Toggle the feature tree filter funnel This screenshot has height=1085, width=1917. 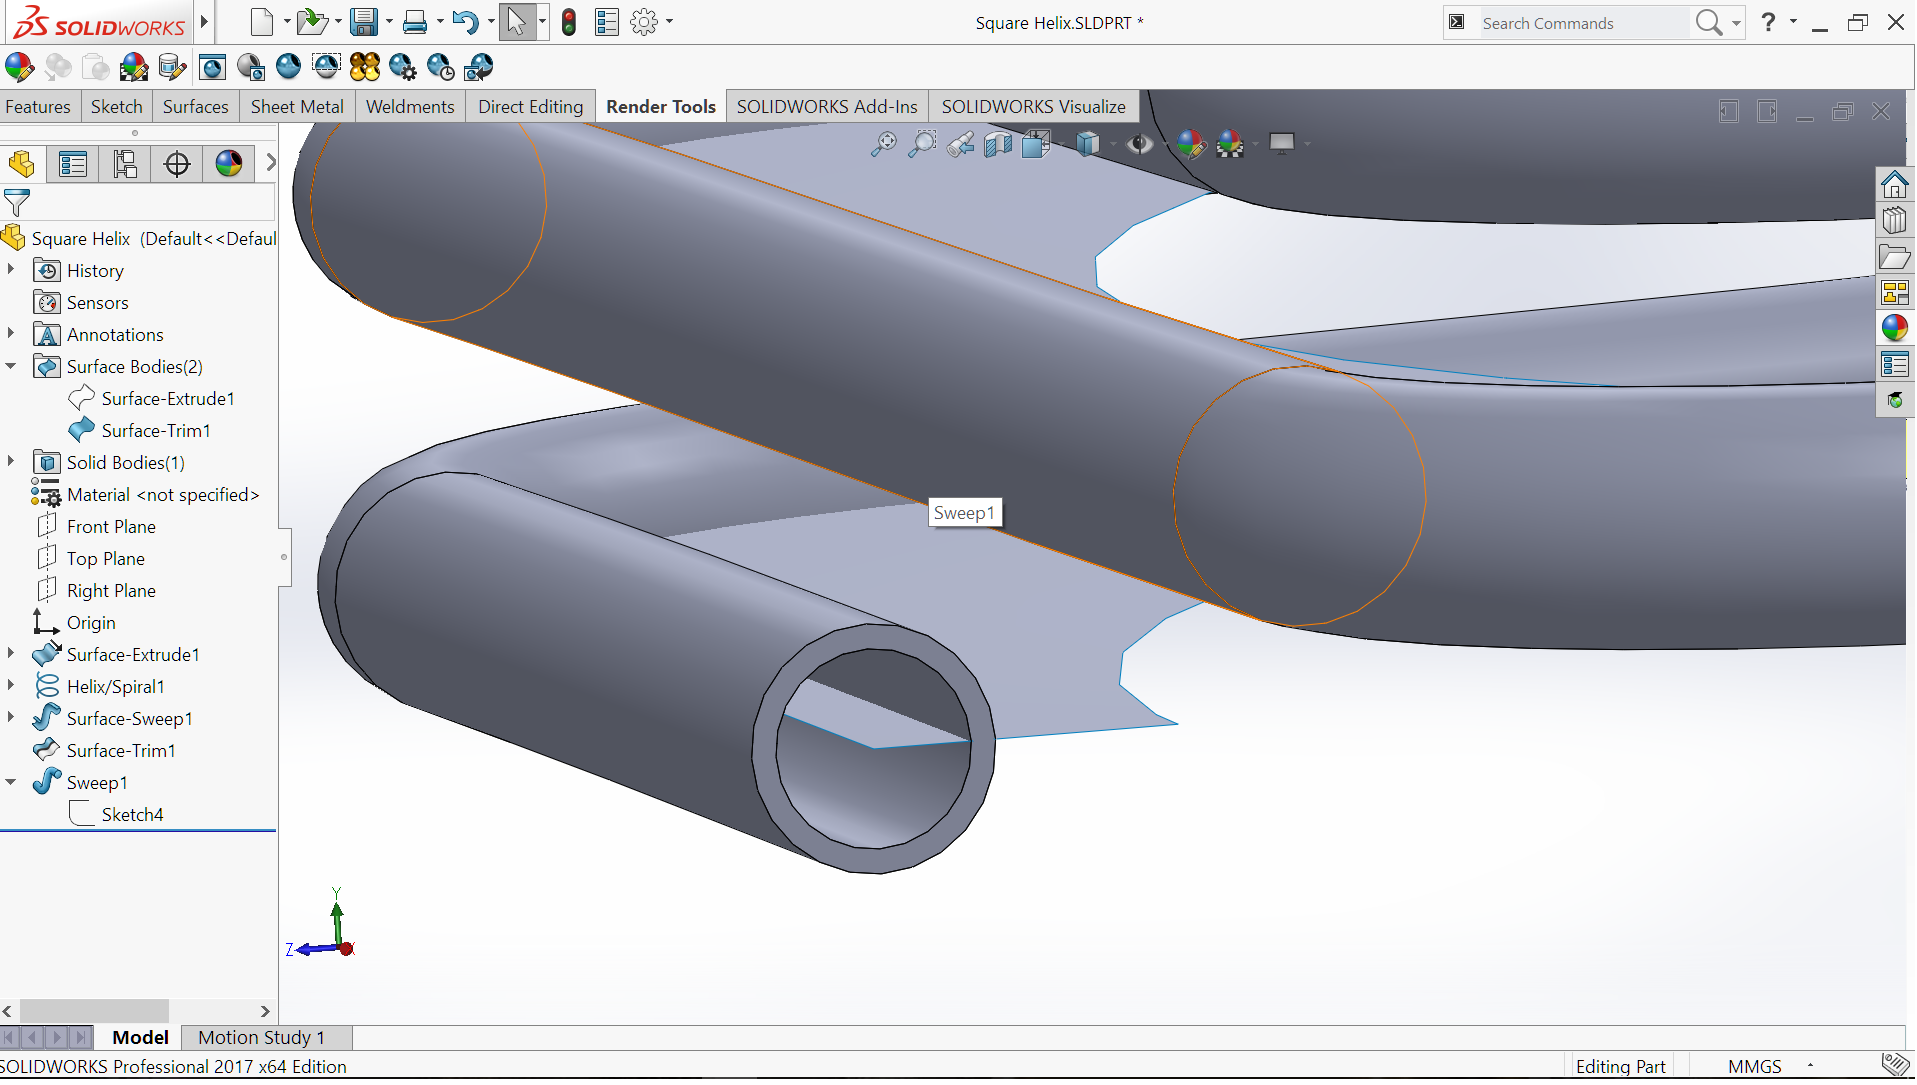(x=17, y=203)
